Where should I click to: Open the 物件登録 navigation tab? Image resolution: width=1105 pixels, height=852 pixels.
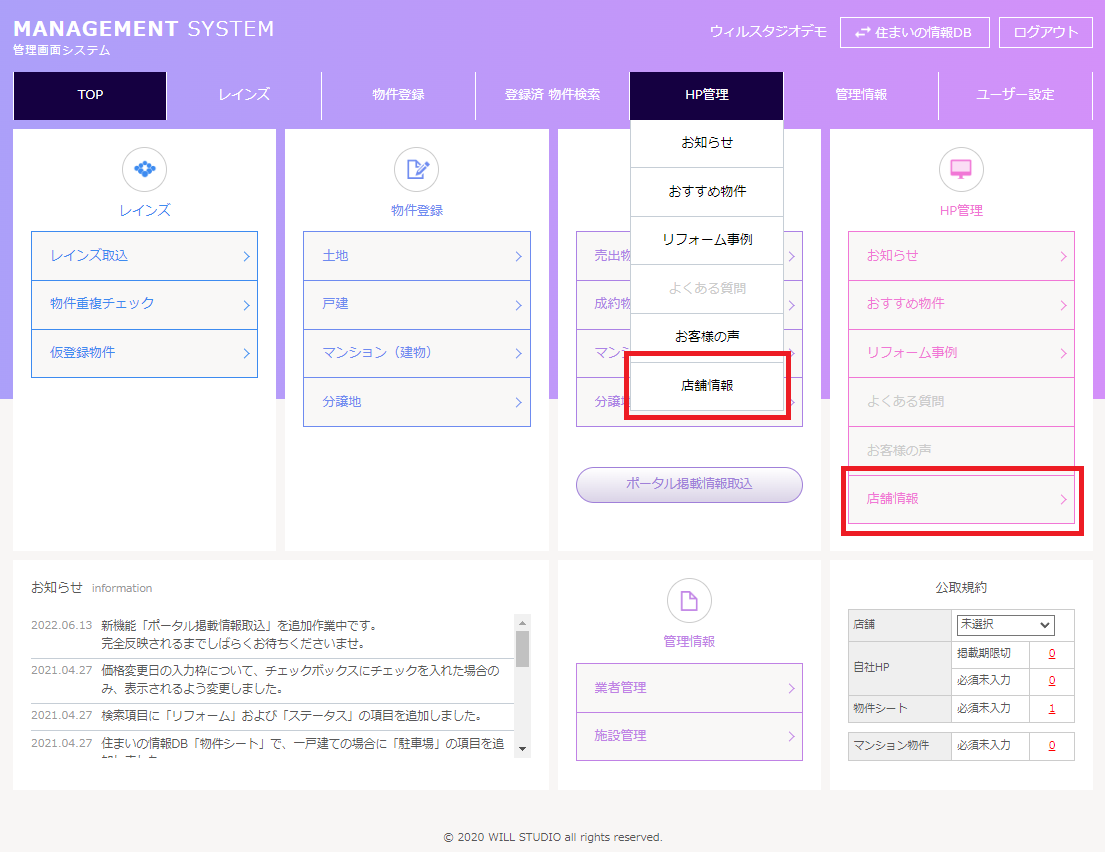coord(398,95)
